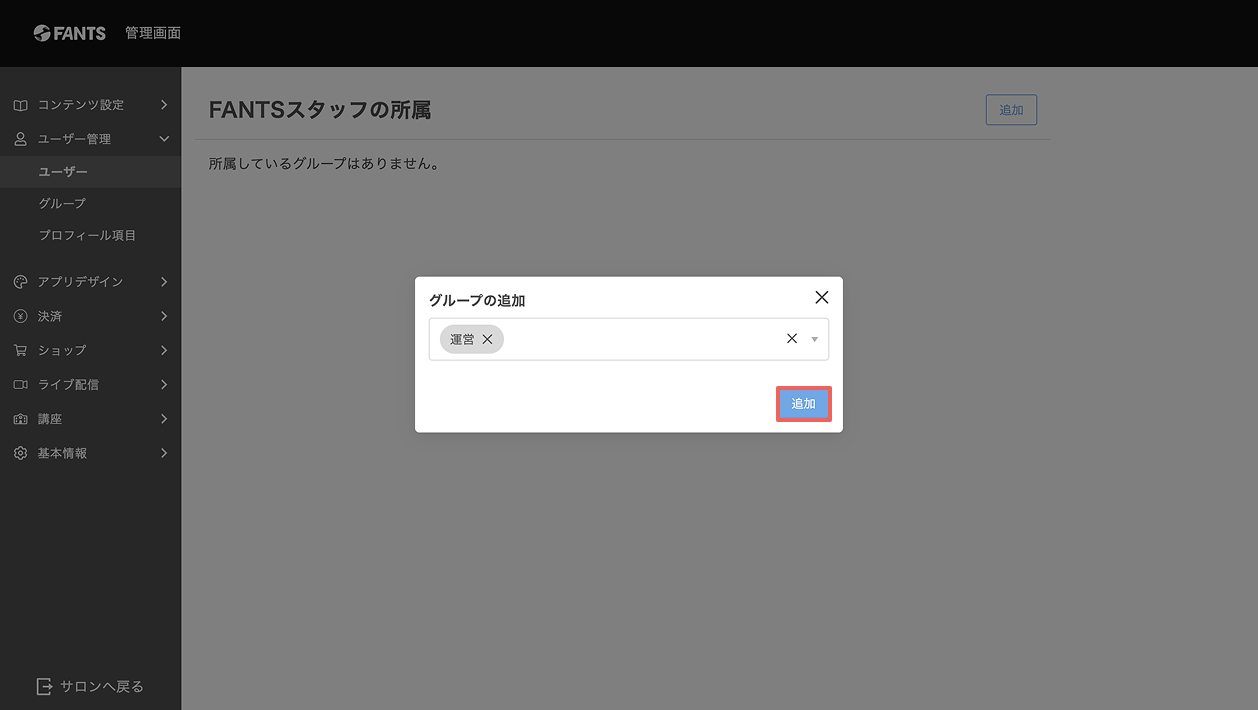The height and width of the screenshot is (710, 1258).
Task: Click the 運営 tag label
Action: pos(462,339)
